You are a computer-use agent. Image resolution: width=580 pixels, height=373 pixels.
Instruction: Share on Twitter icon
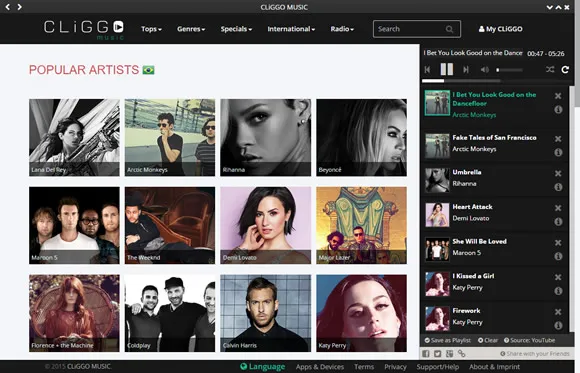click(x=438, y=354)
